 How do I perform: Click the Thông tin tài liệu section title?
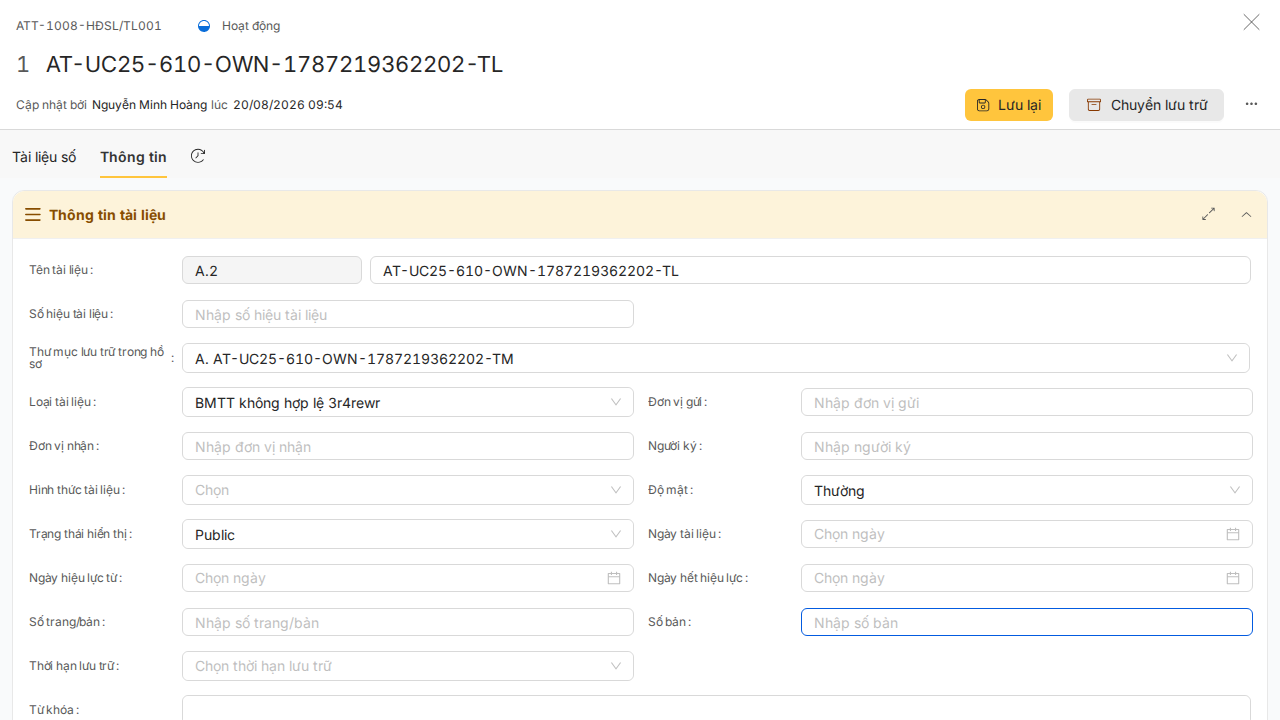click(107, 215)
